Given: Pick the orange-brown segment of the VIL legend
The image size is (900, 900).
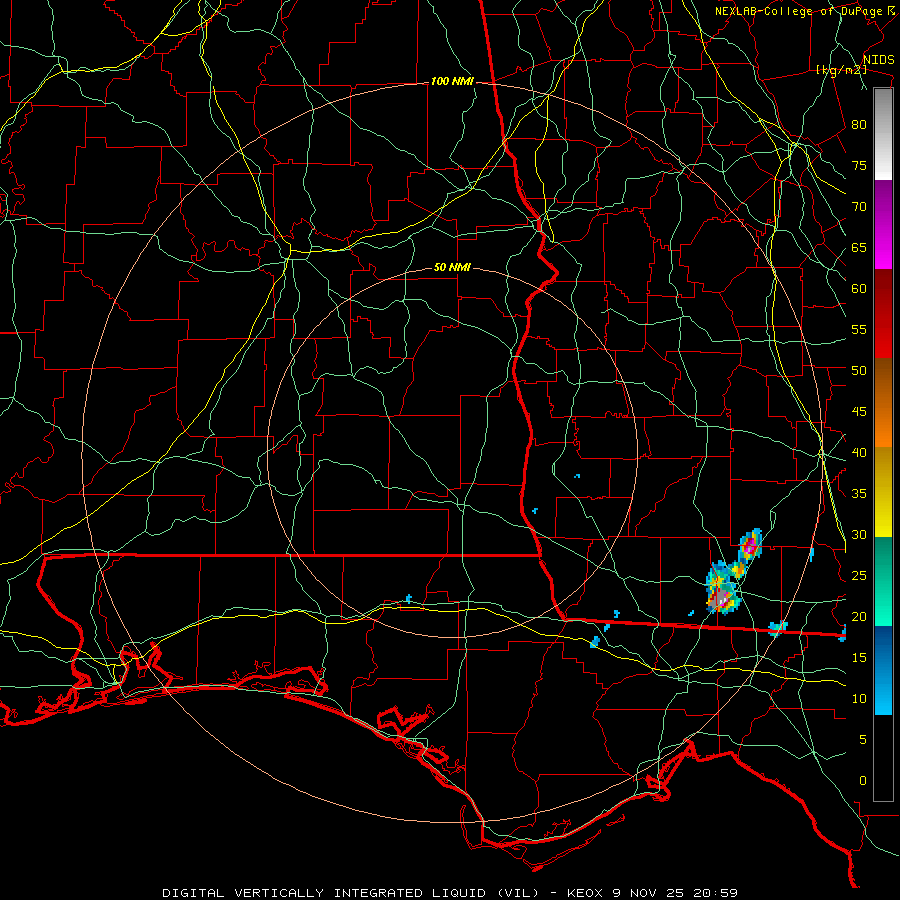Looking at the screenshot, I should (883, 404).
